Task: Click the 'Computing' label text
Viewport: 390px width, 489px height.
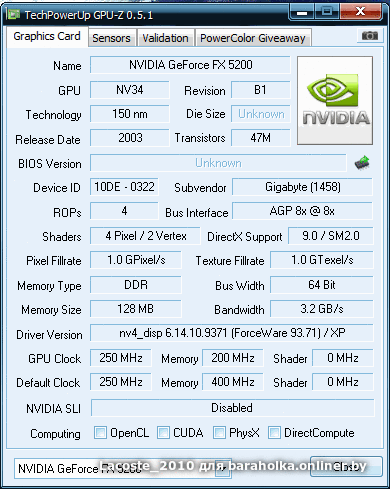Action: click(55, 434)
